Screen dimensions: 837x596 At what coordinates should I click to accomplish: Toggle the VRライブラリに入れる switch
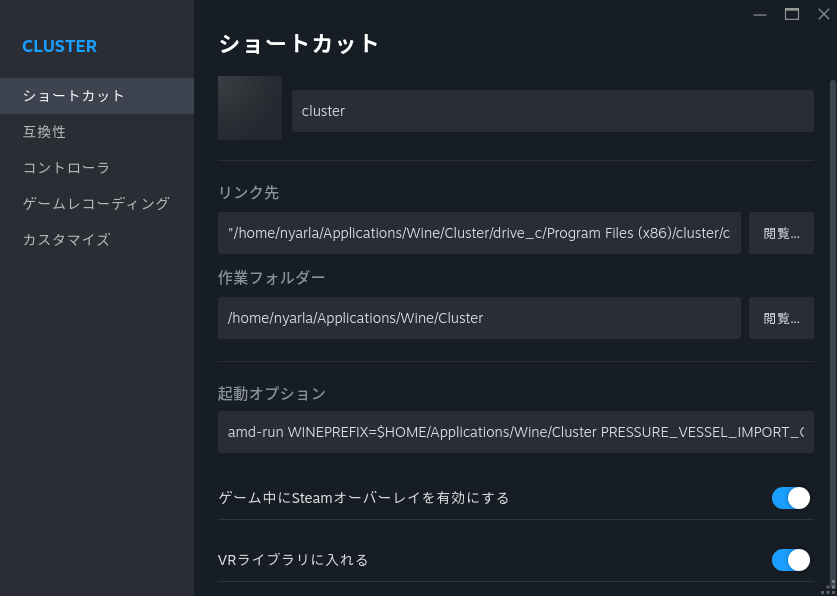(791, 560)
